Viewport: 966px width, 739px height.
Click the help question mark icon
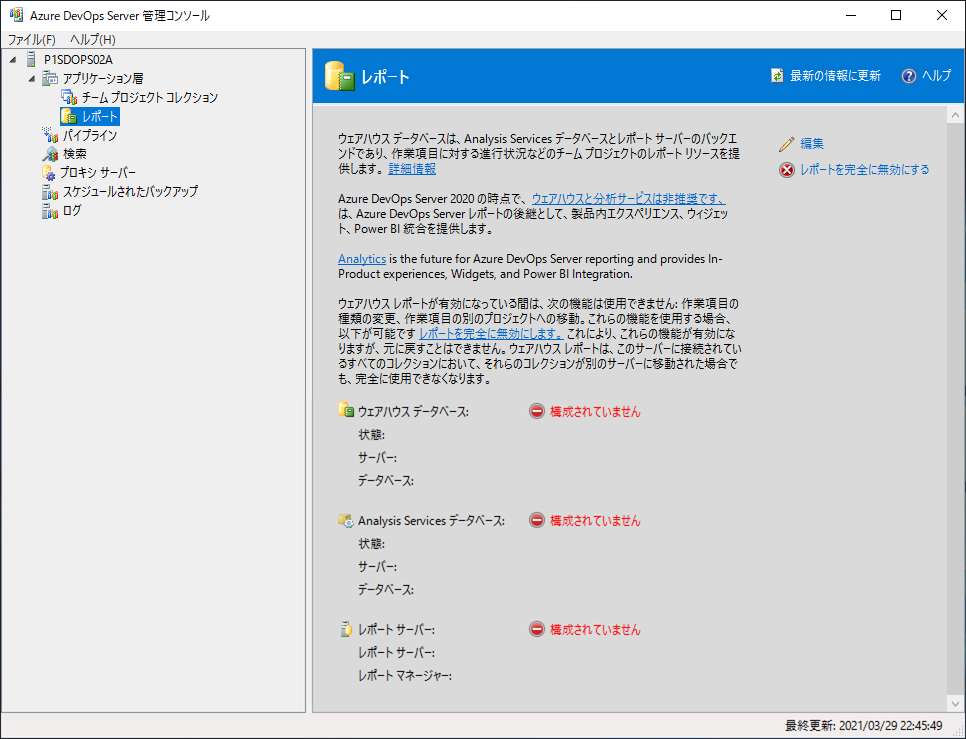coord(908,76)
